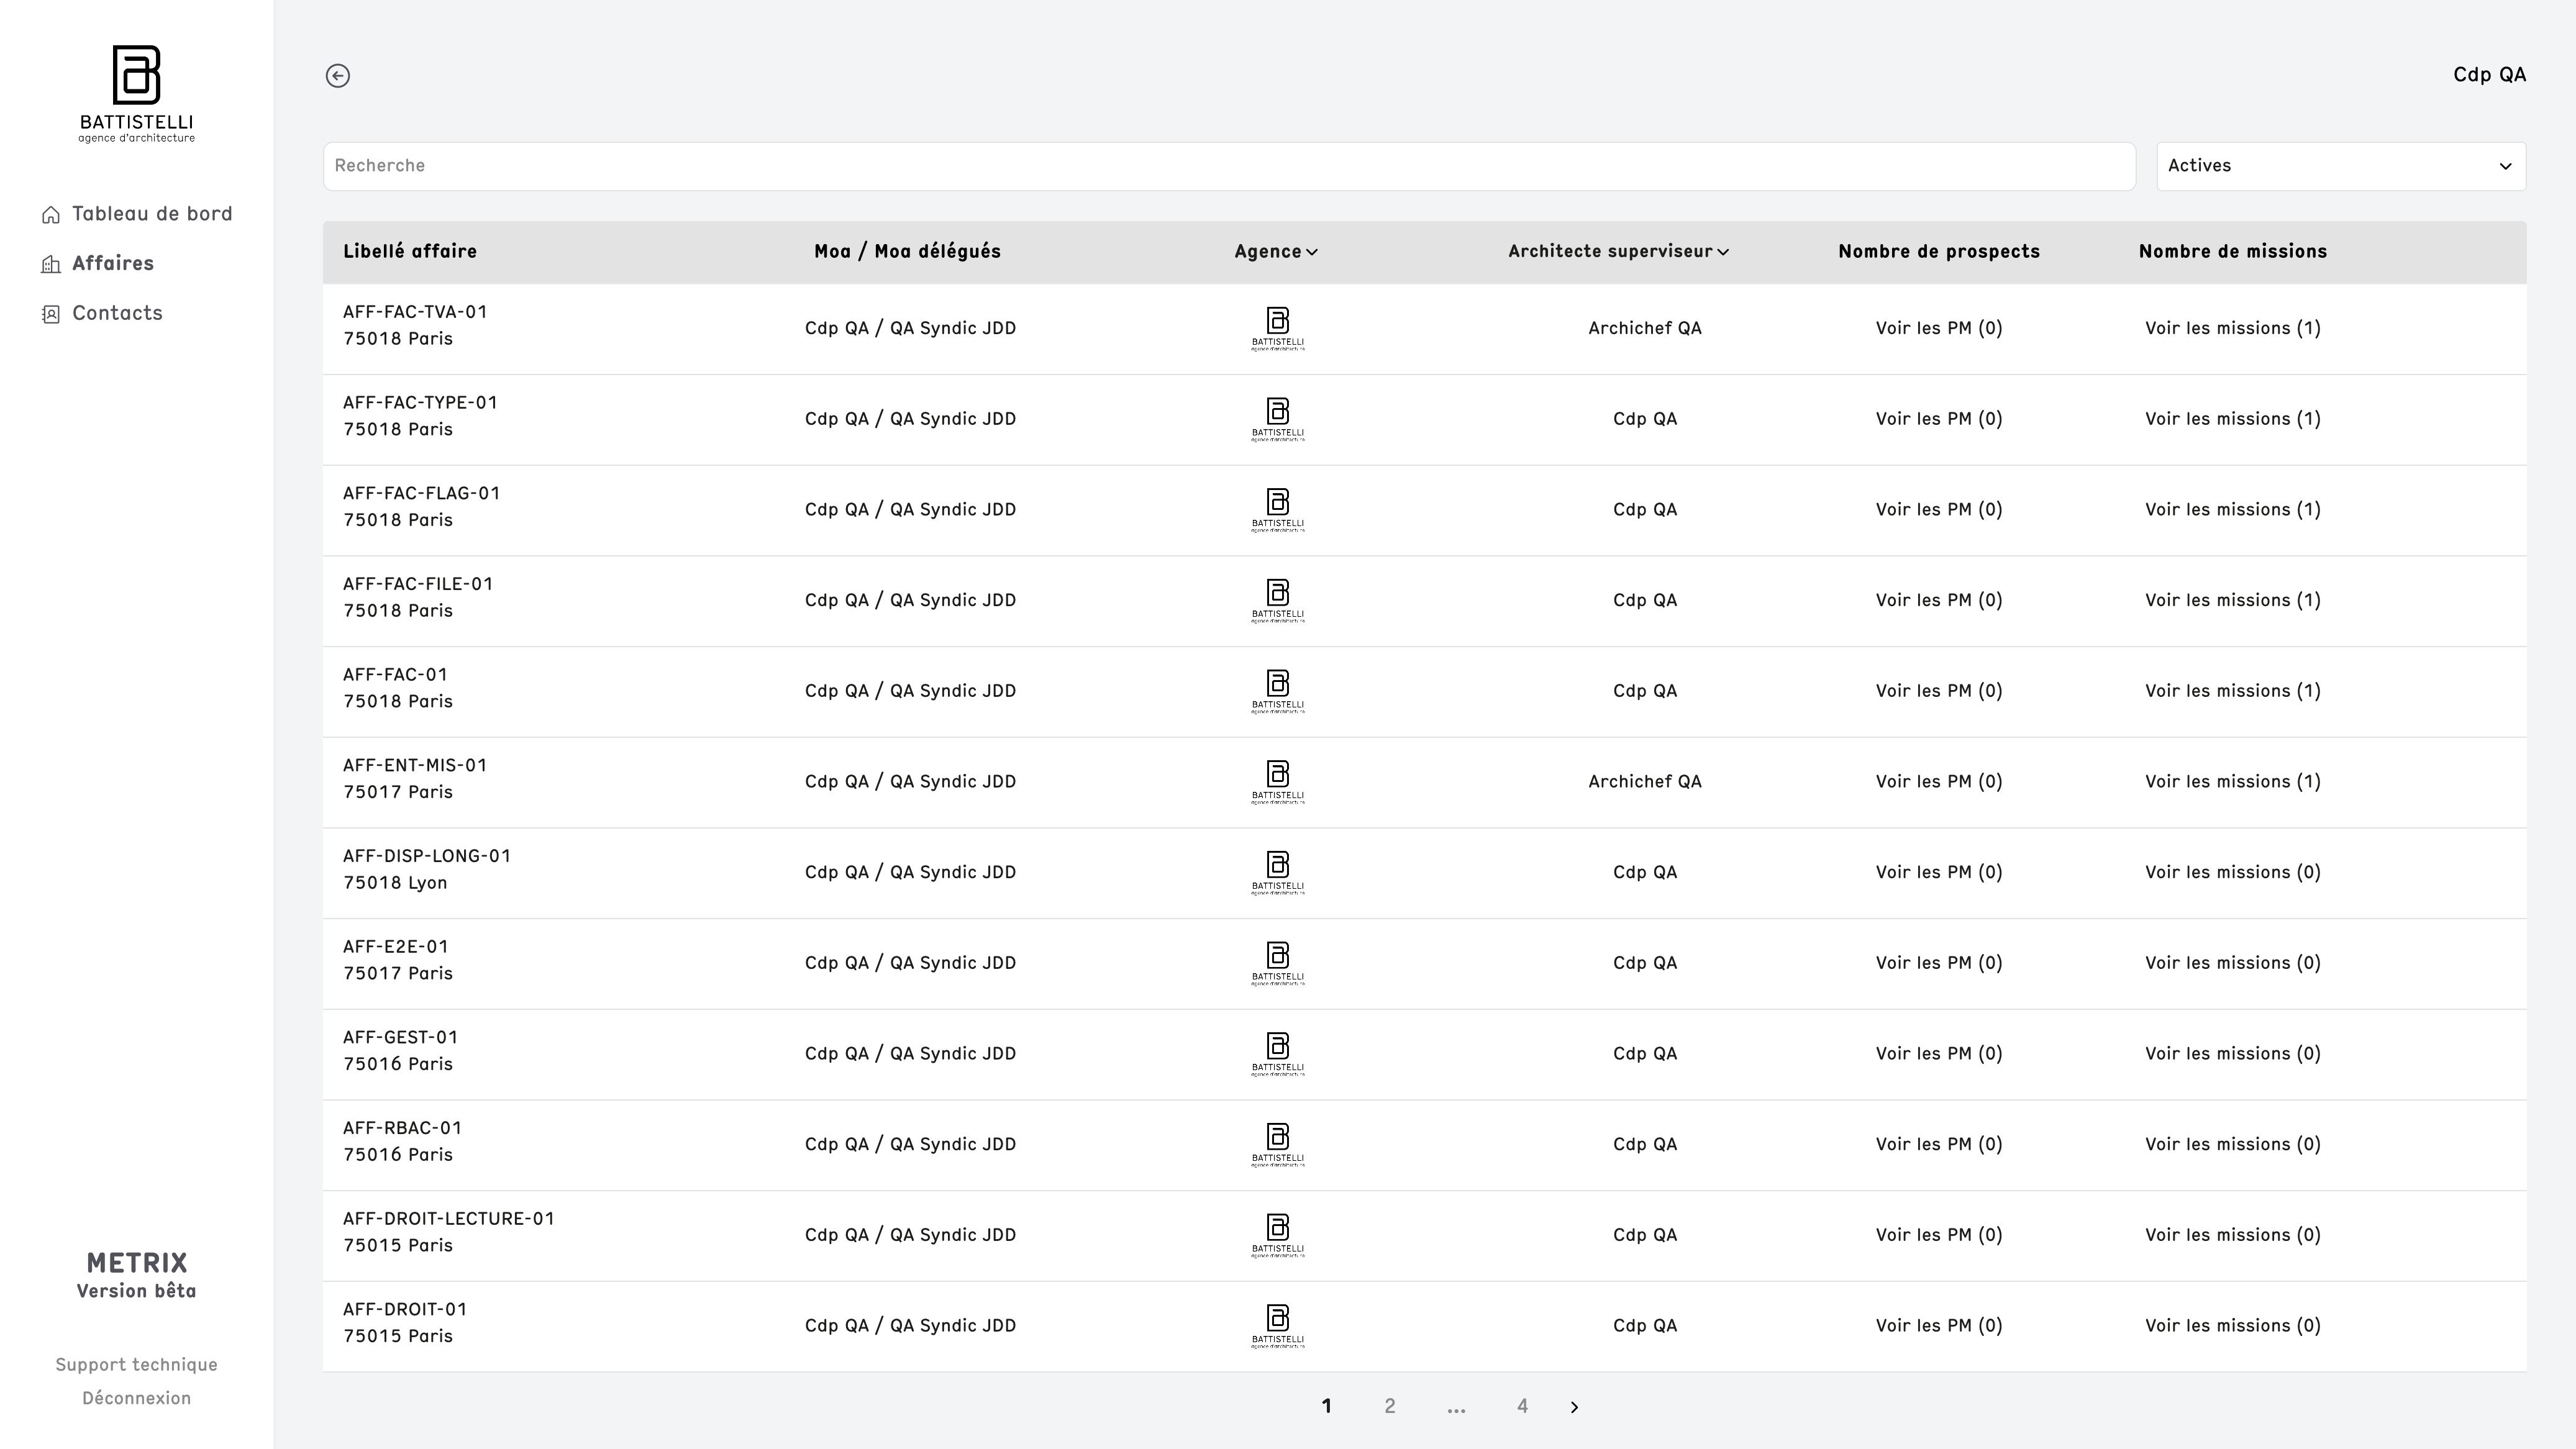Select the AFF-ENT-MIS-01 affair label
The width and height of the screenshot is (2576, 1449).
[x=415, y=766]
